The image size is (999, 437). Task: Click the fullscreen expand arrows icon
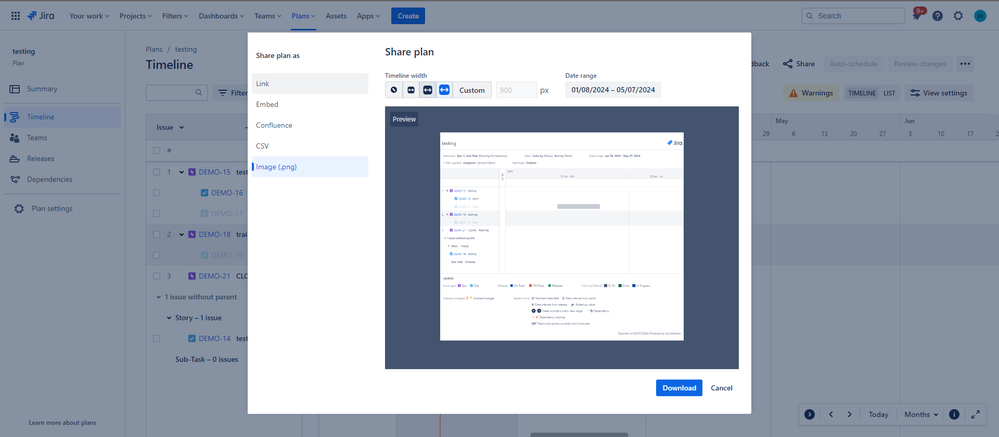[x=975, y=414]
